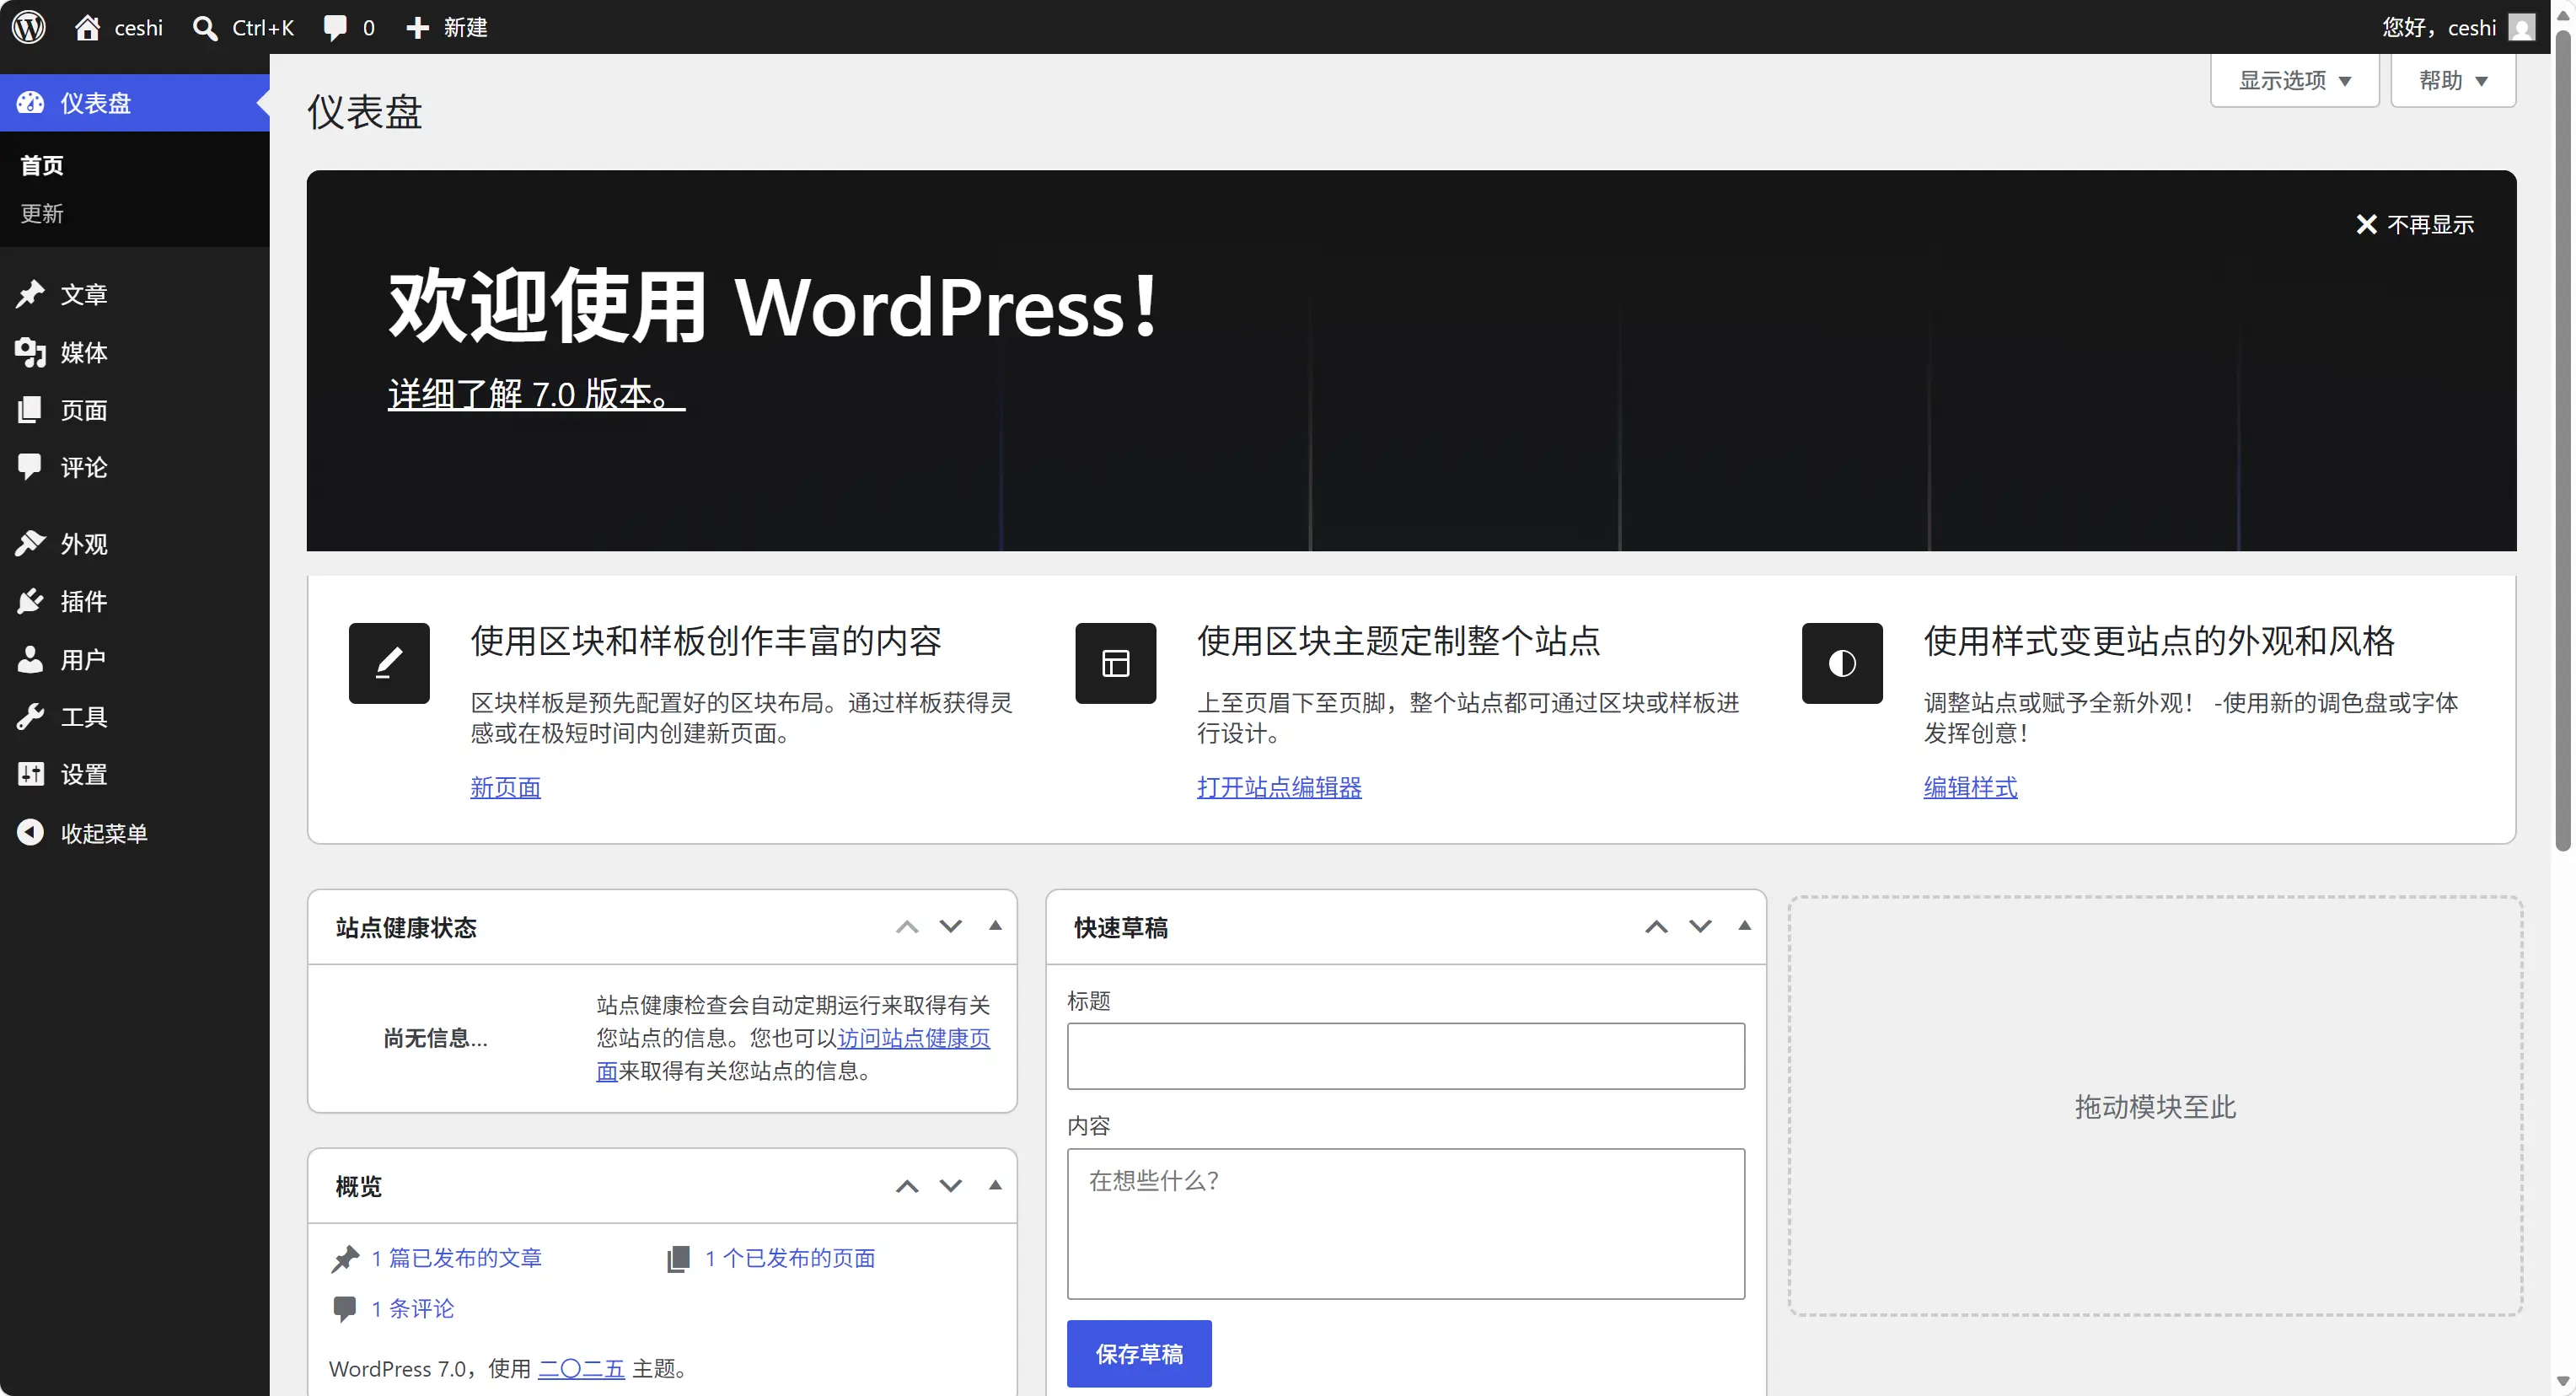The width and height of the screenshot is (2576, 1396).
Task: Open the comments bubble in admin bar
Action: pos(348,27)
